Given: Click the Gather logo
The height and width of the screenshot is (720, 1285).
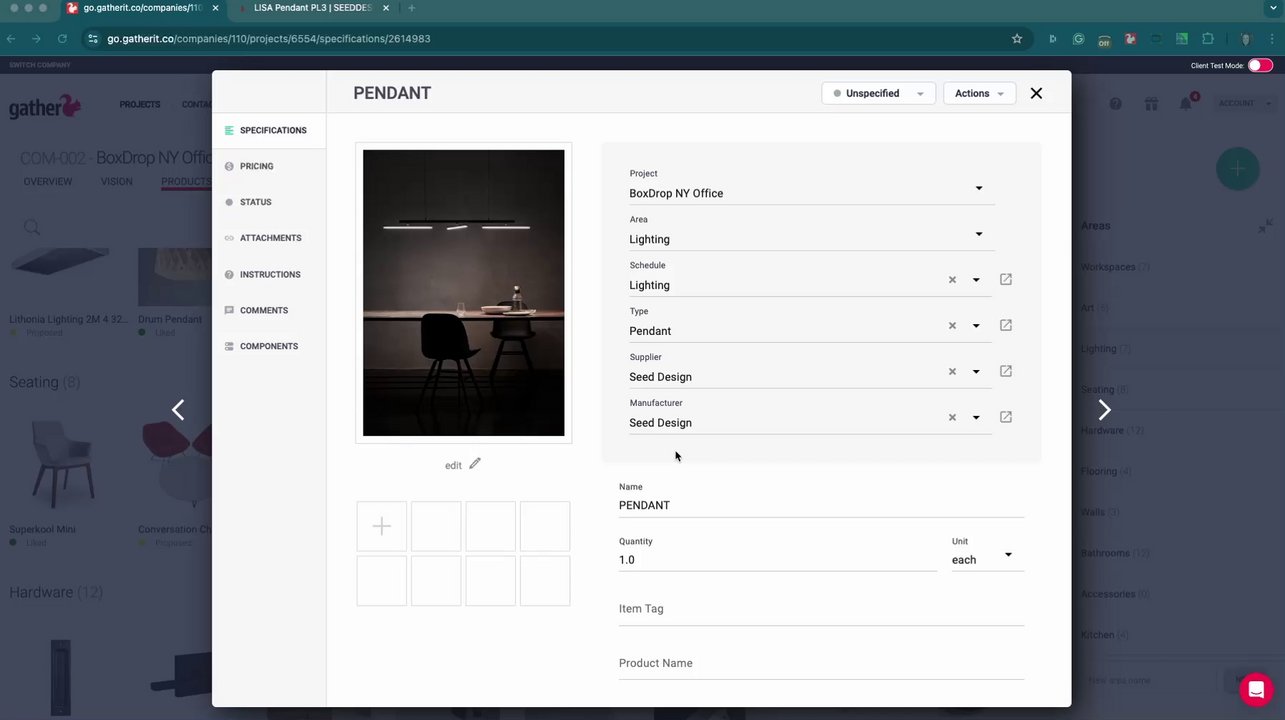Looking at the screenshot, I should coord(45,106).
